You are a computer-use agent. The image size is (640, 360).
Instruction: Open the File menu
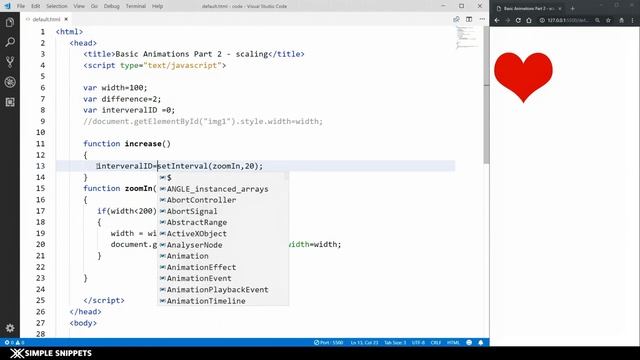(21, 6)
